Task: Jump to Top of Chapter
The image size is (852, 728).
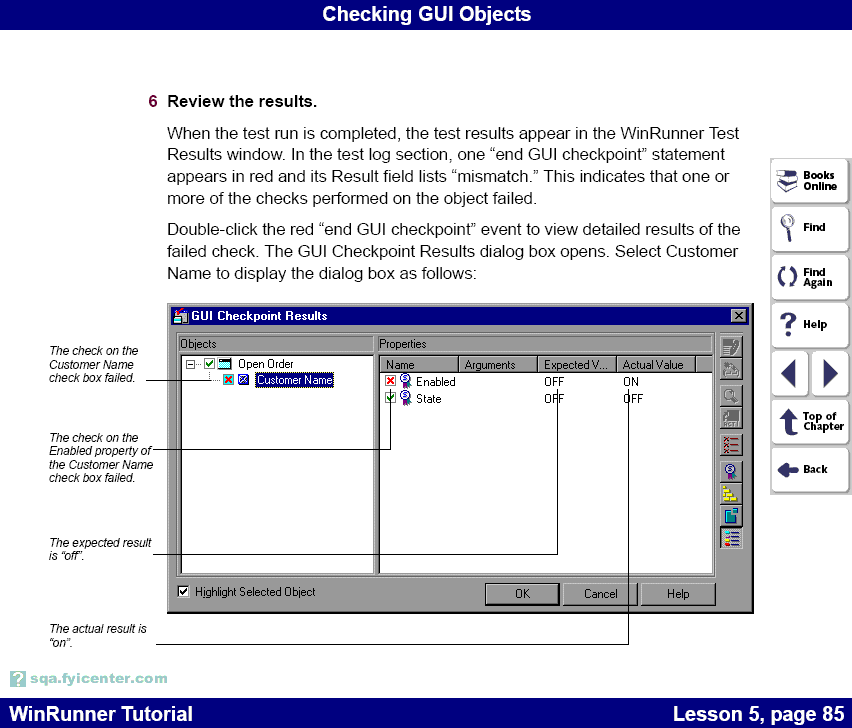Action: pyautogui.click(x=809, y=421)
